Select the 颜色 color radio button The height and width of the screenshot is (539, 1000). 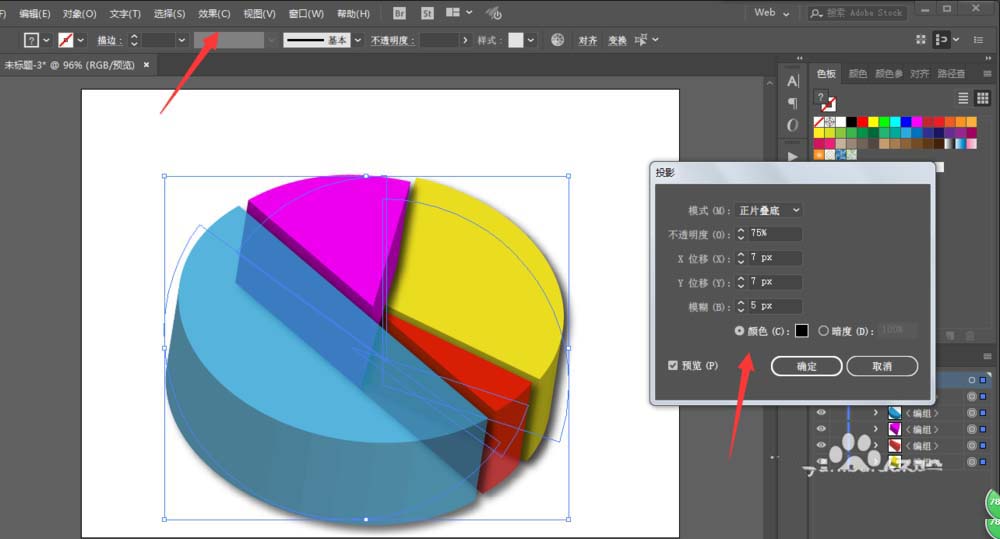[x=739, y=330]
